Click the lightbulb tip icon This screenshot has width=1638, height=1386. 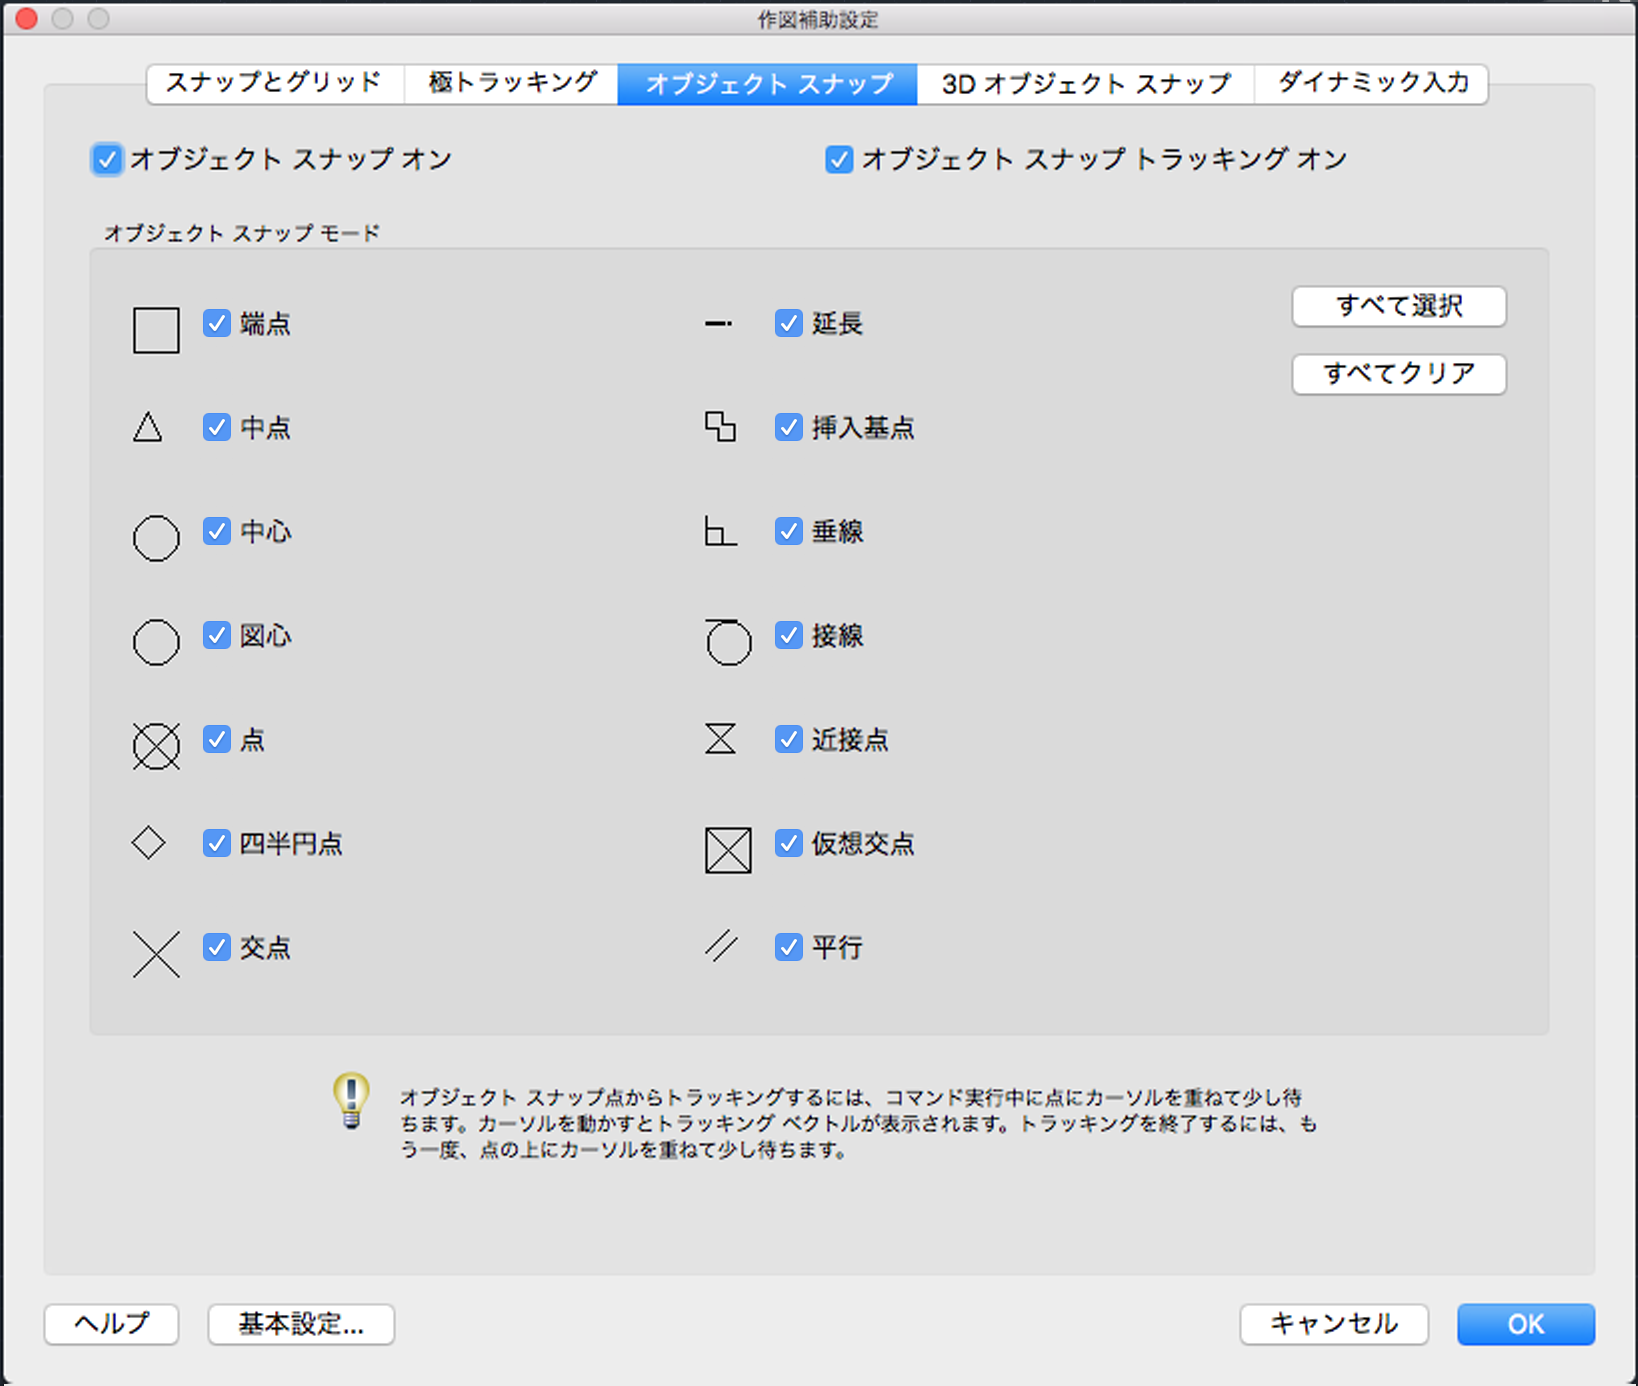[x=351, y=1101]
